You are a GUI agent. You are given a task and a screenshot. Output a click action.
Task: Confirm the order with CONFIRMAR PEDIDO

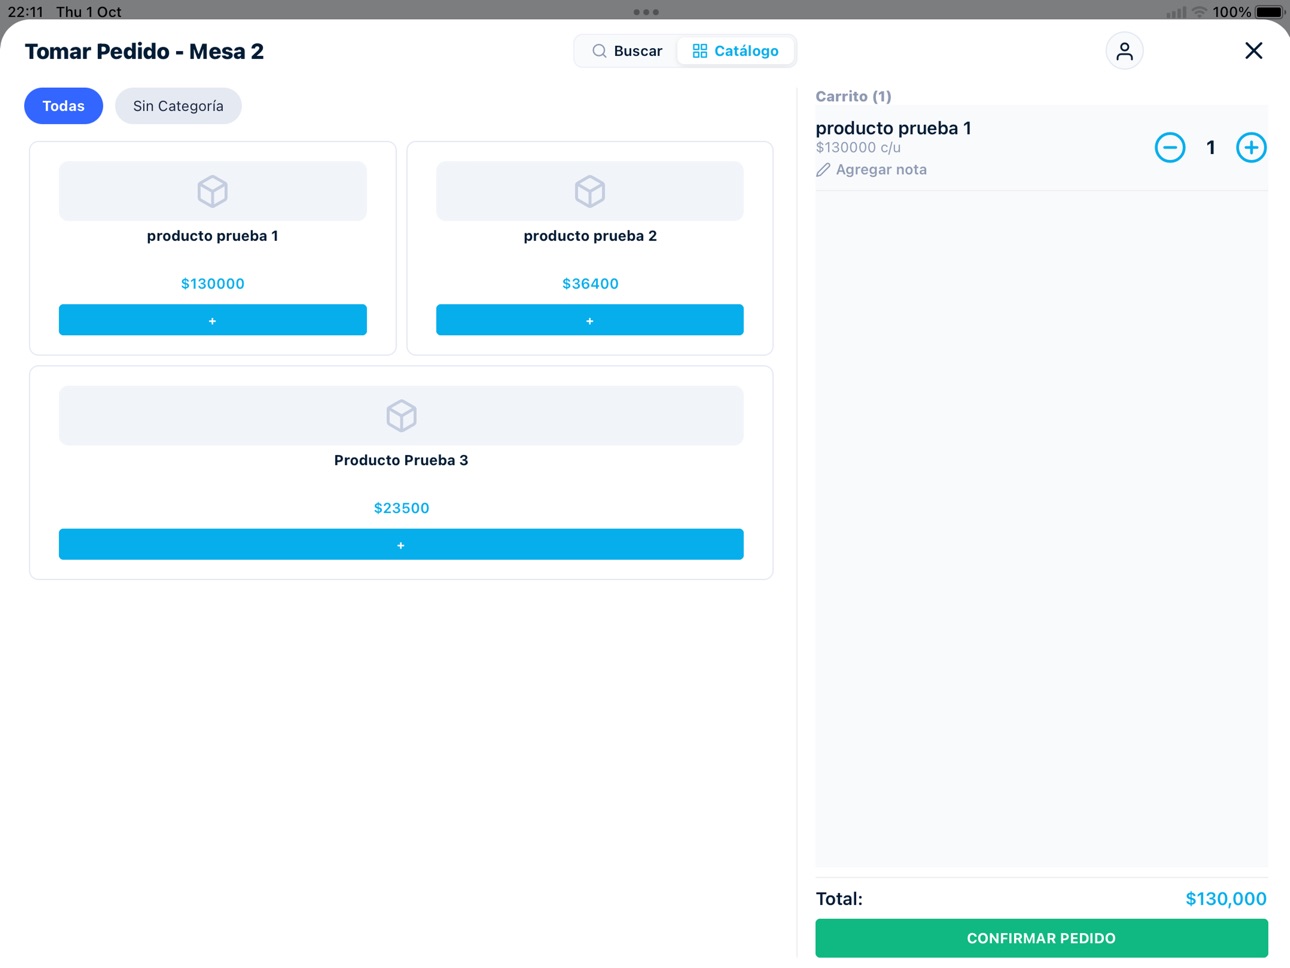pos(1041,938)
